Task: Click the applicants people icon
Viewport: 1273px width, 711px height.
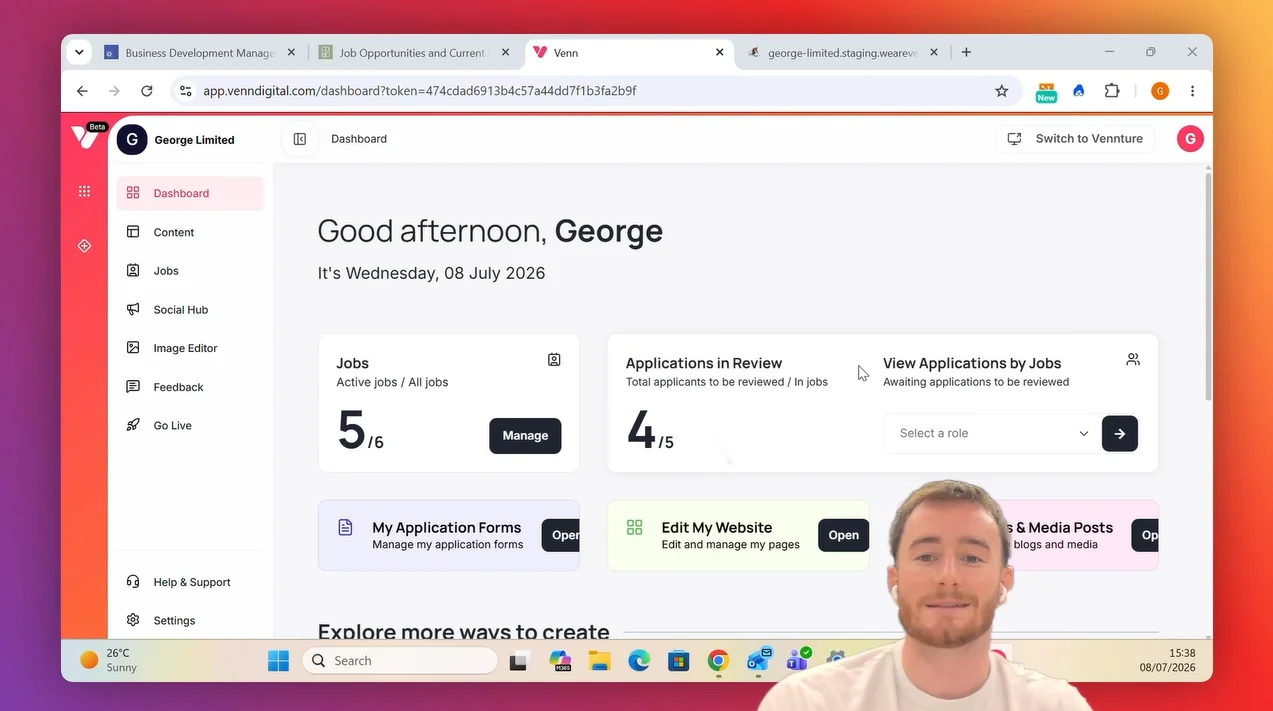Action: click(x=1133, y=359)
